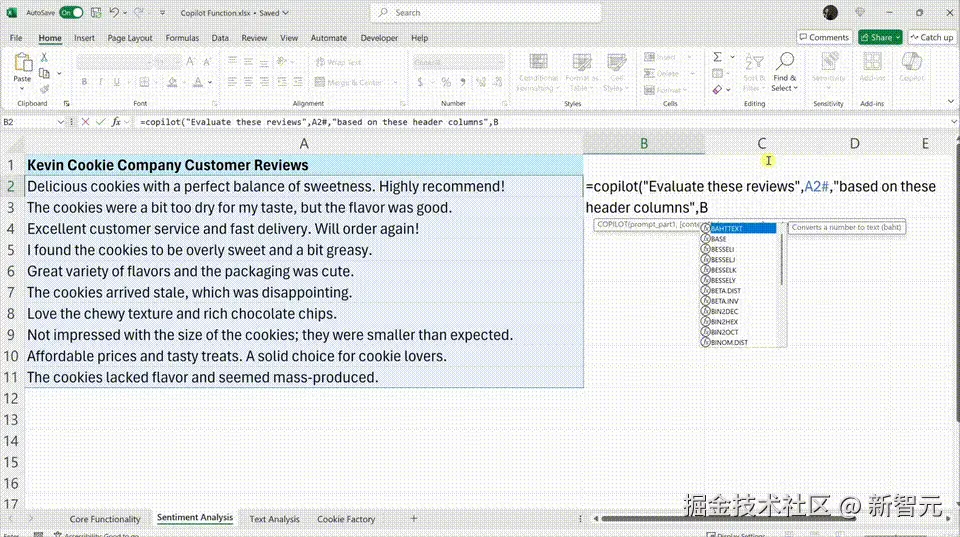Click the Font Color letter A
960x537 pixels.
(x=198, y=82)
